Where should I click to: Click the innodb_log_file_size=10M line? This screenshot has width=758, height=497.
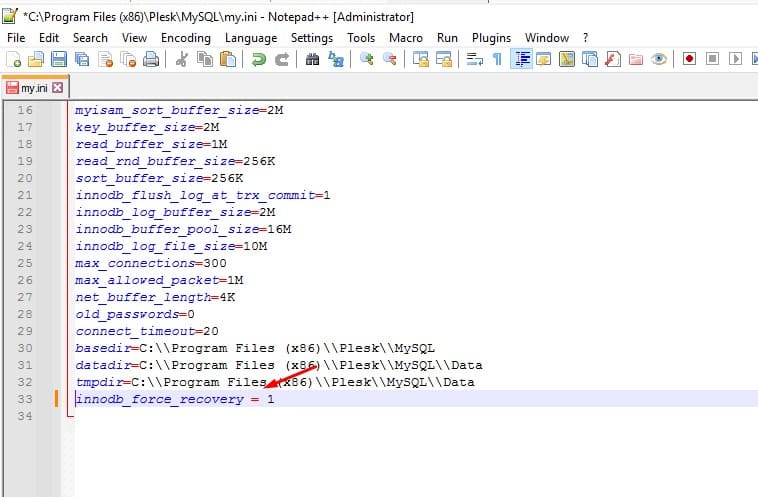click(x=171, y=246)
